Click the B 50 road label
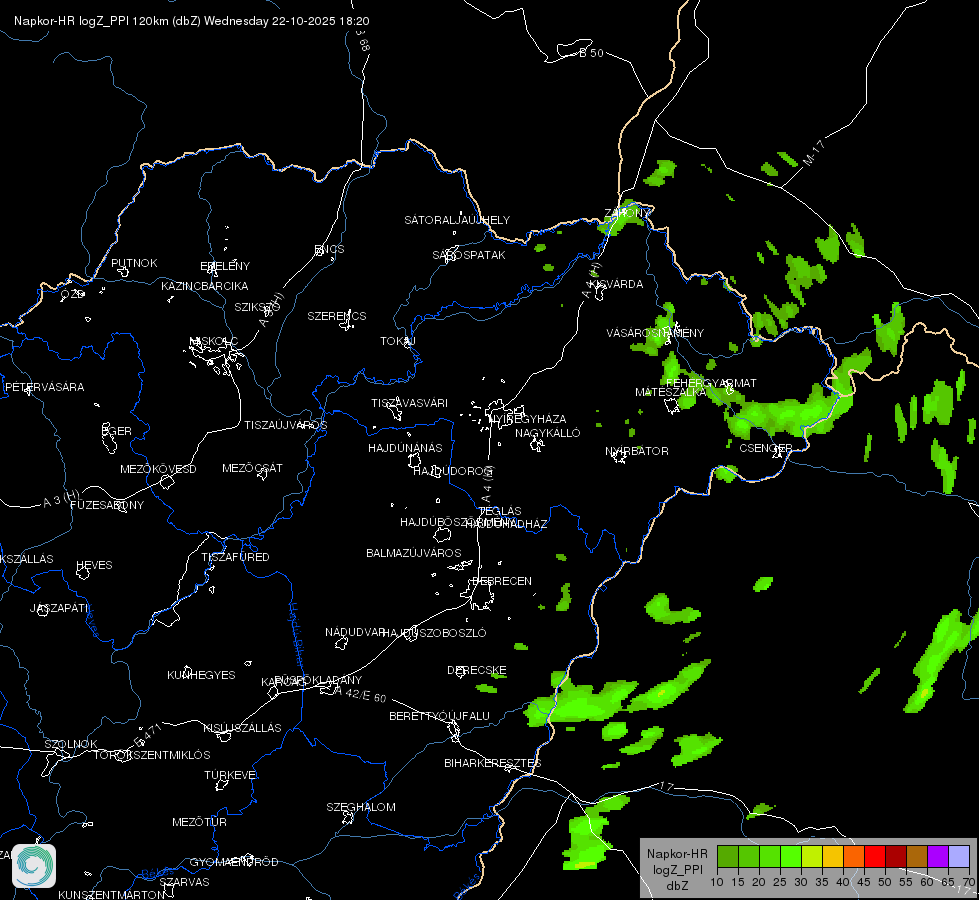Image resolution: width=979 pixels, height=900 pixels. click(591, 53)
